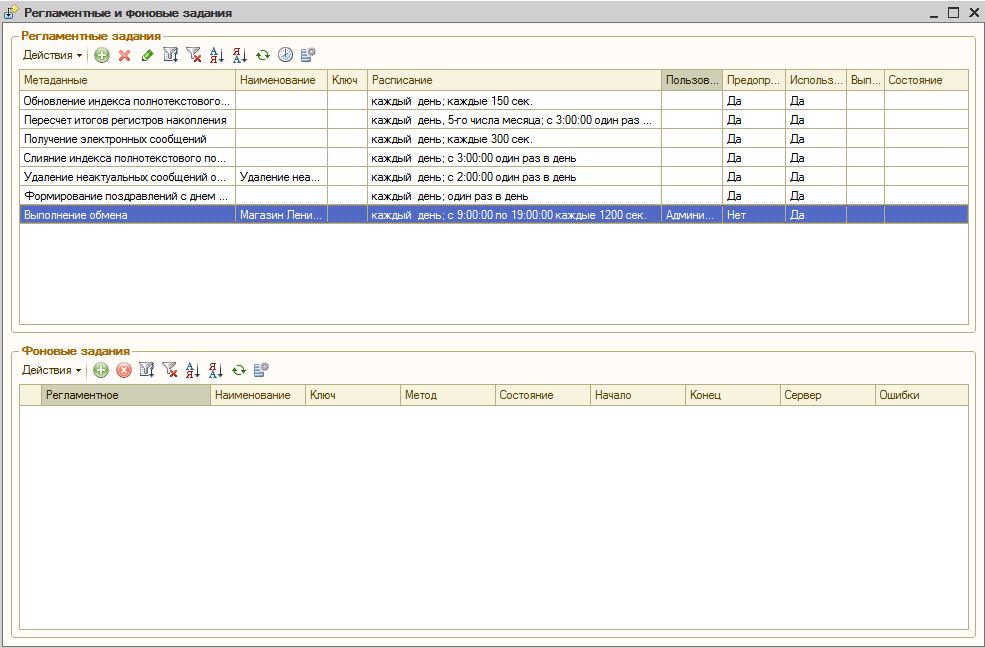985x648 pixels.
Task: Click Наименование header in background jobs table
Action: click(258, 396)
